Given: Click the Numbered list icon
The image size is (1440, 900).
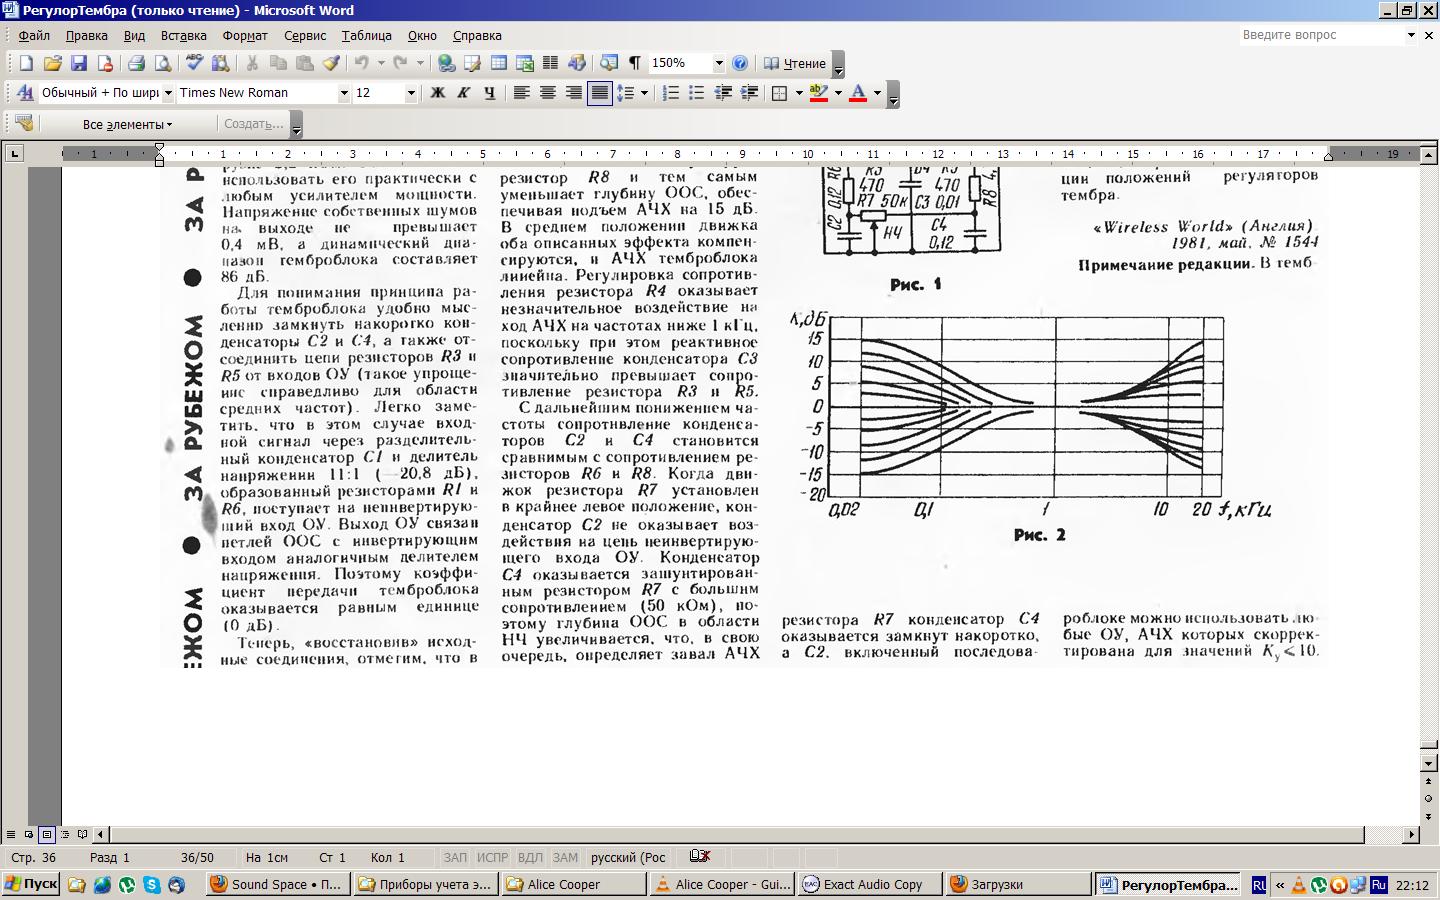Looking at the screenshot, I should click(x=671, y=93).
